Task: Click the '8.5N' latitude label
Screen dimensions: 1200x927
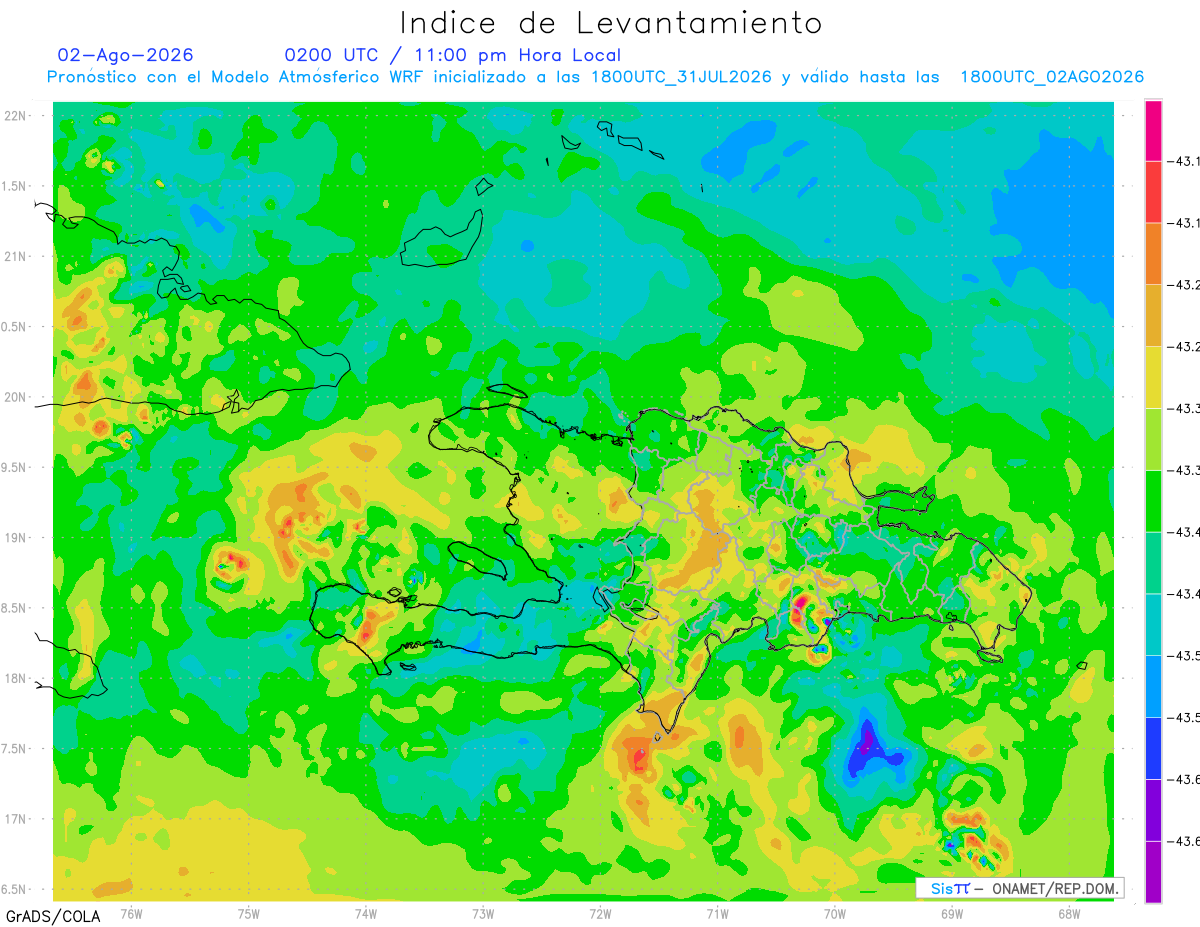Action: point(15,608)
